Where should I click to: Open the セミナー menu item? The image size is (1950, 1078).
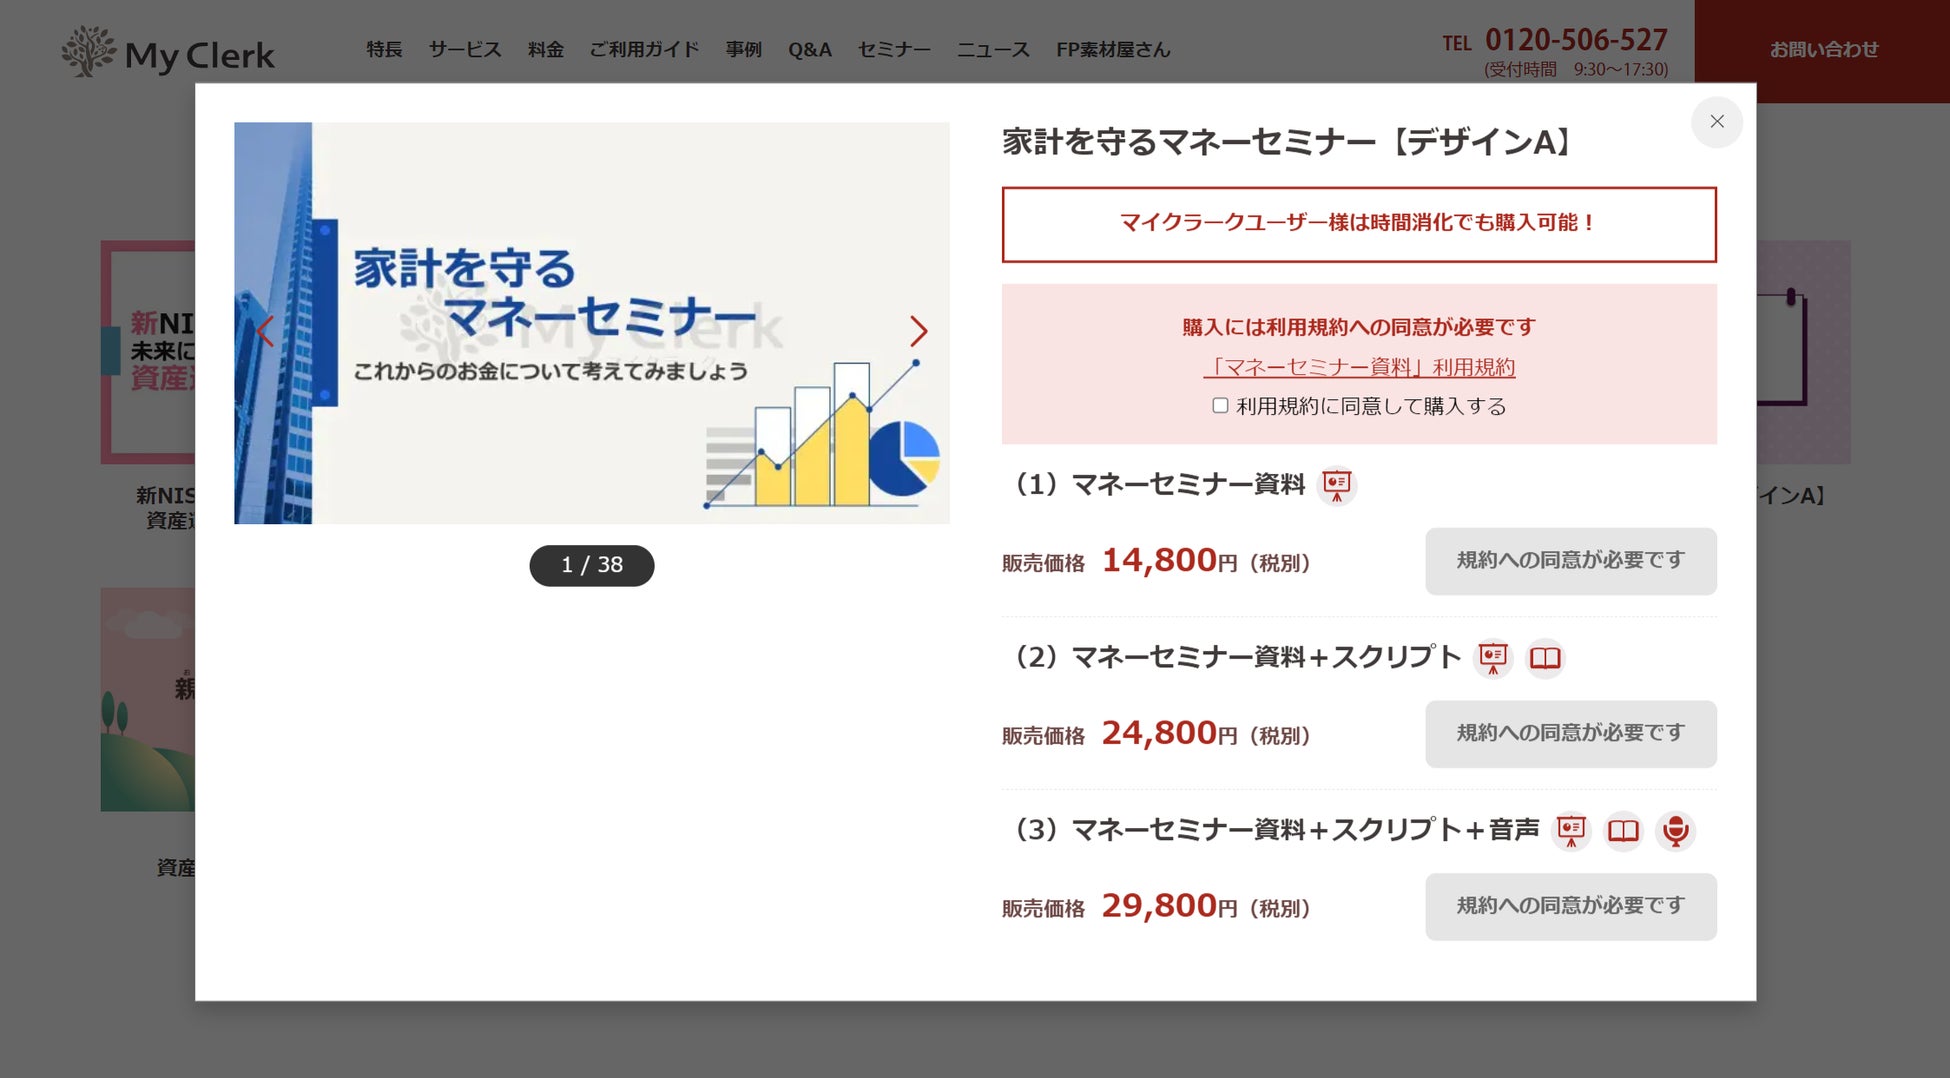[x=894, y=49]
